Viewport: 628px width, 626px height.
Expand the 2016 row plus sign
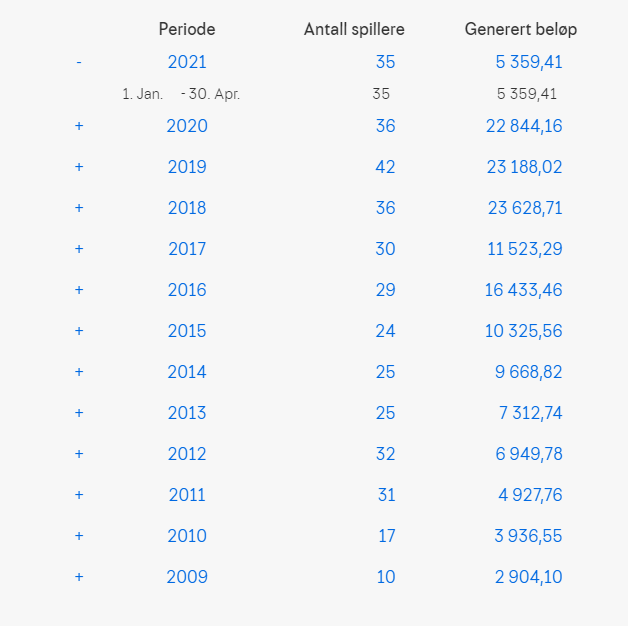(x=79, y=290)
